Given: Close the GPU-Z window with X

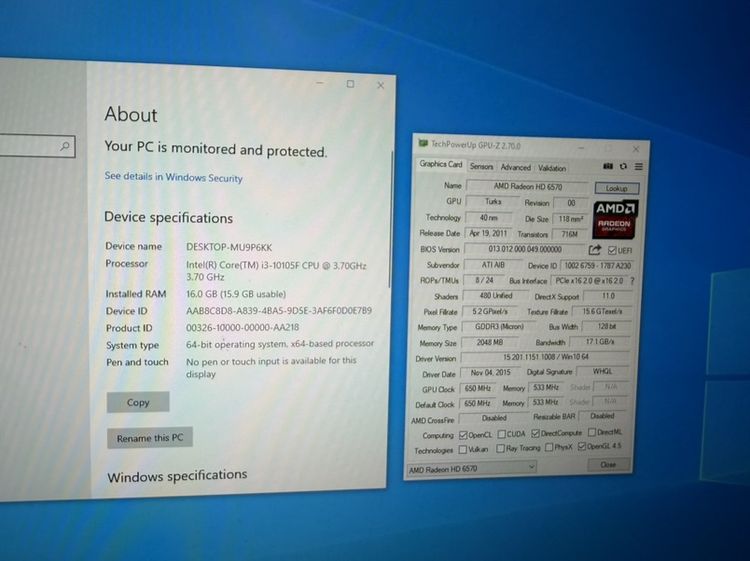Looking at the screenshot, I should point(636,149).
